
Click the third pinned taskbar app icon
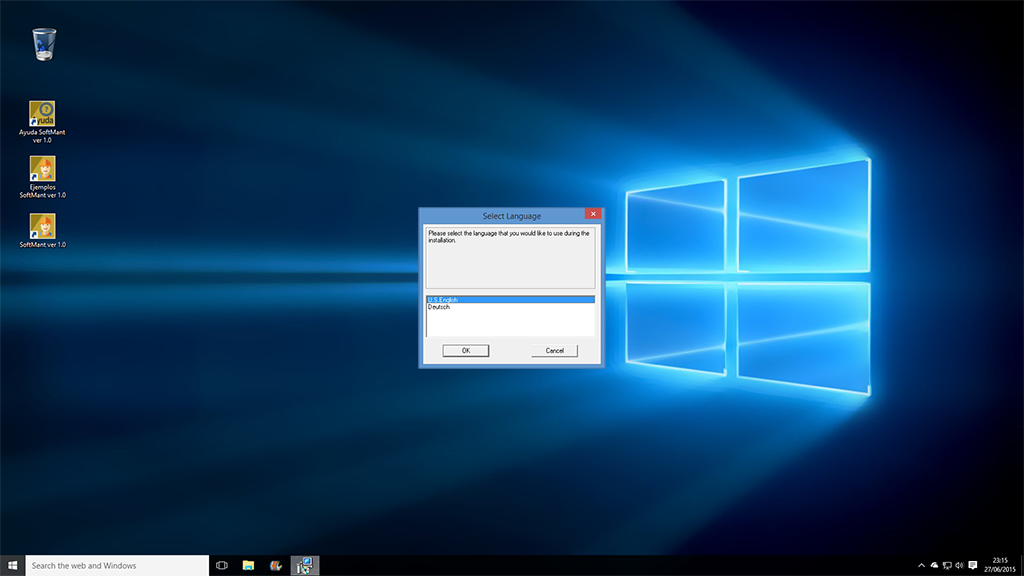276,565
